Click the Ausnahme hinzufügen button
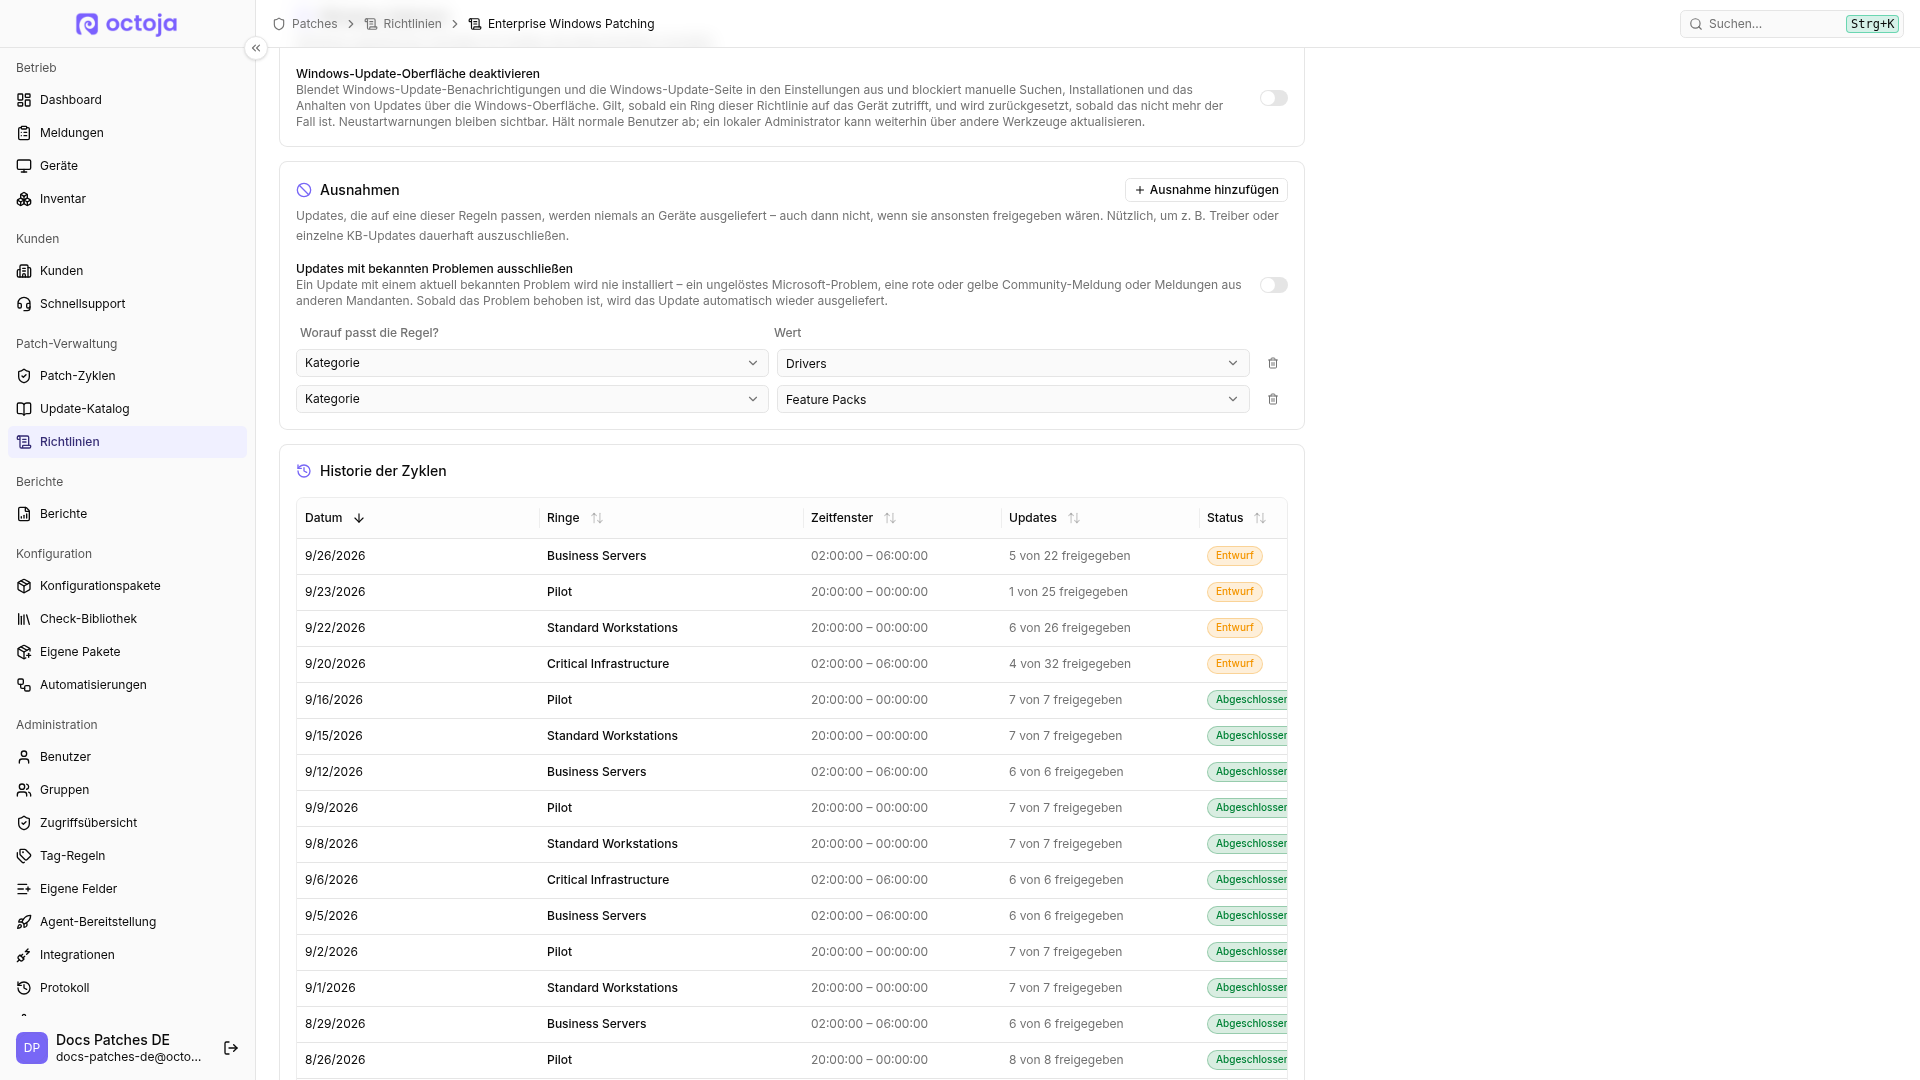 1206,190
